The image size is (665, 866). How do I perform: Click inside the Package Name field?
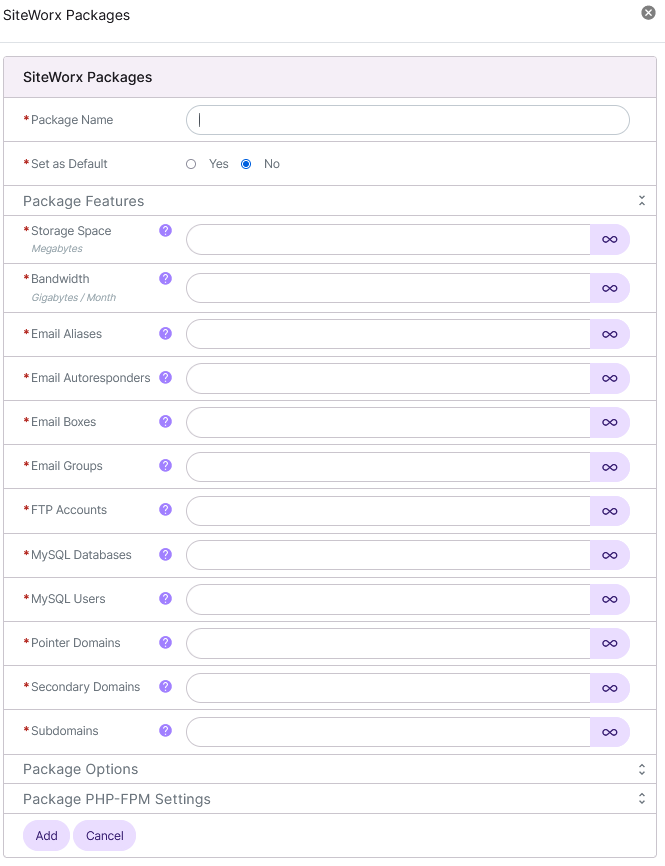click(x=400, y=120)
